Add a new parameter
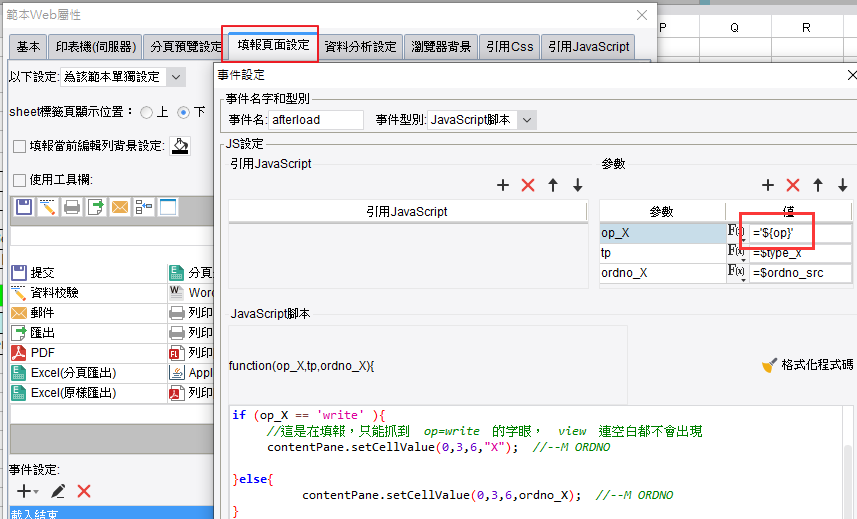 tap(768, 185)
